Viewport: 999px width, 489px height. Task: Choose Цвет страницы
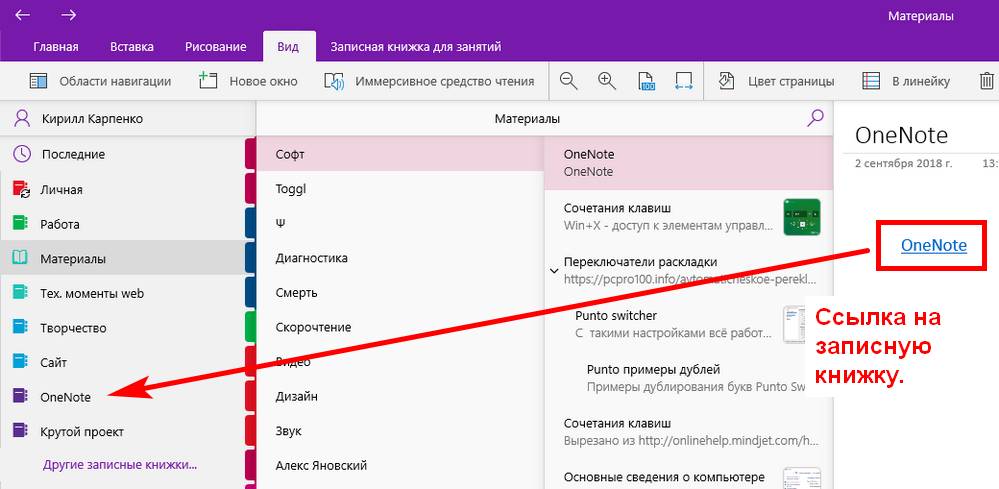point(776,82)
